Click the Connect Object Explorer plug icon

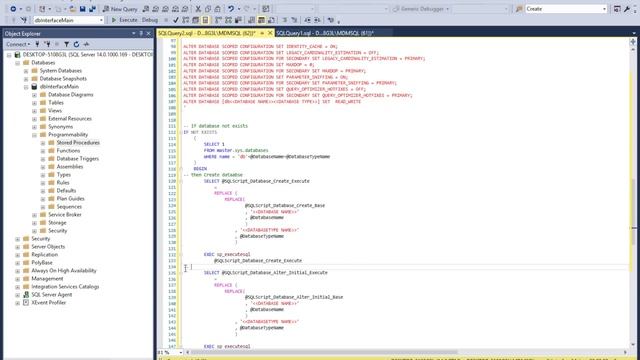point(37,44)
